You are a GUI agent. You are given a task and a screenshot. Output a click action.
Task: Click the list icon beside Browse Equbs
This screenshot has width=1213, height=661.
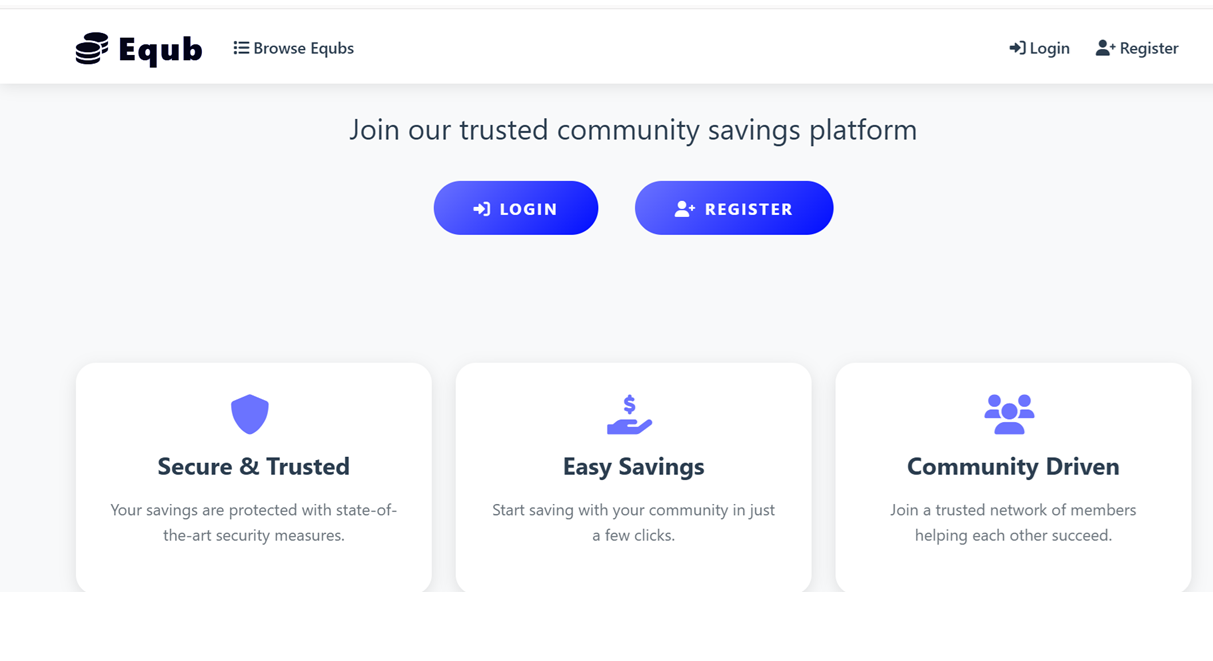(241, 48)
